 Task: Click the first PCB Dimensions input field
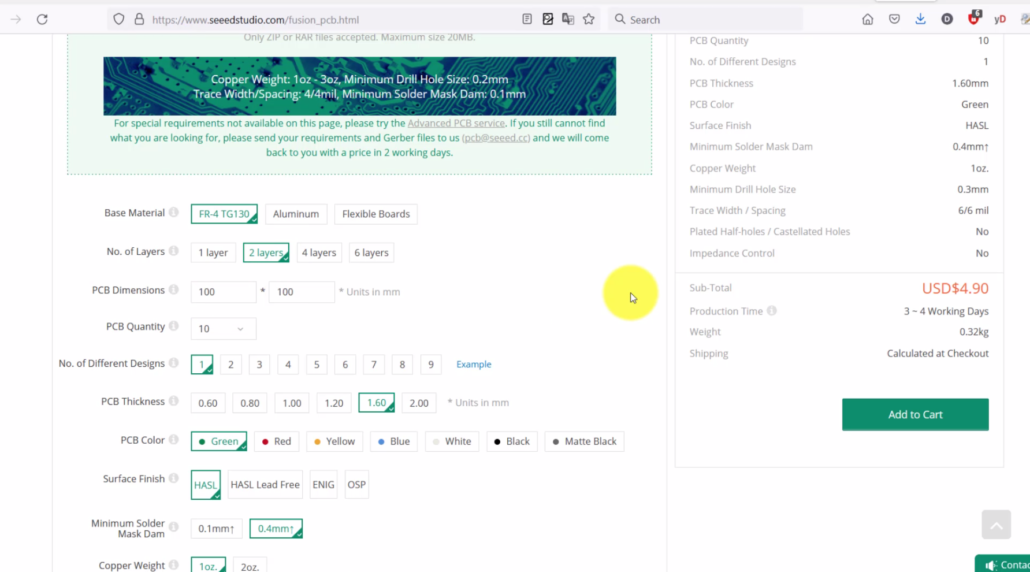pos(223,292)
